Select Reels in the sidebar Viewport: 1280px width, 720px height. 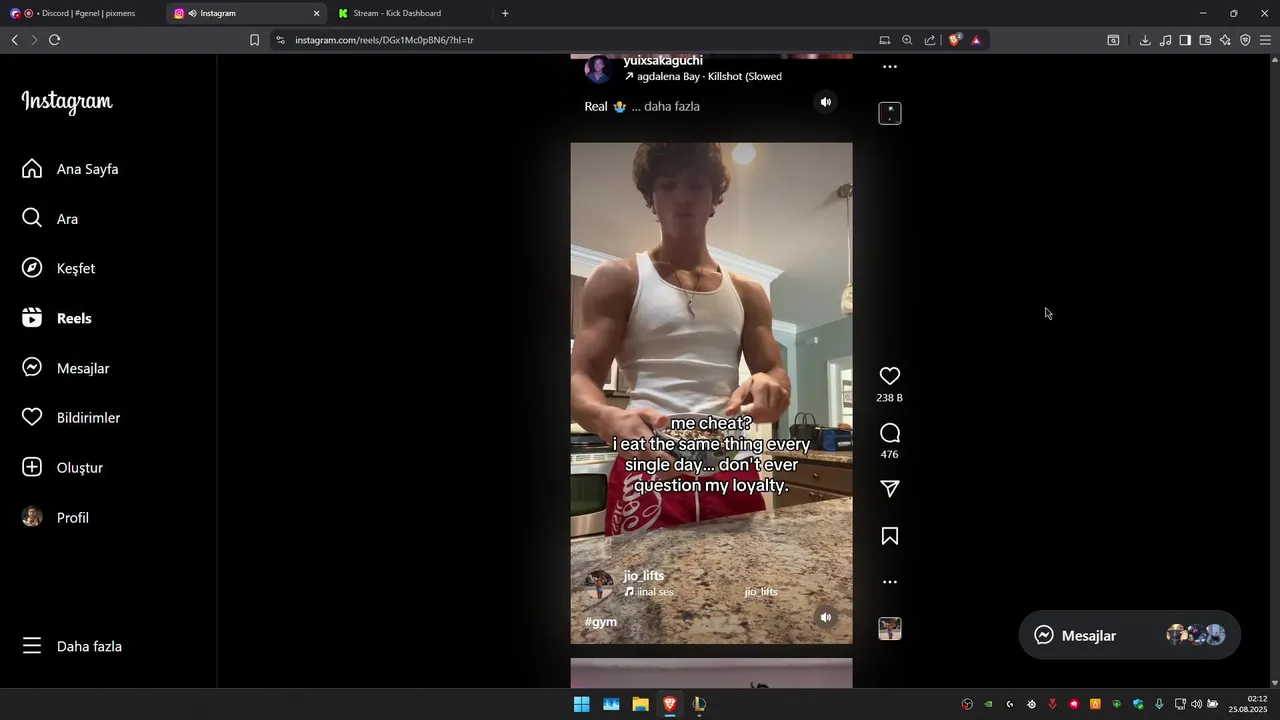pos(57,318)
